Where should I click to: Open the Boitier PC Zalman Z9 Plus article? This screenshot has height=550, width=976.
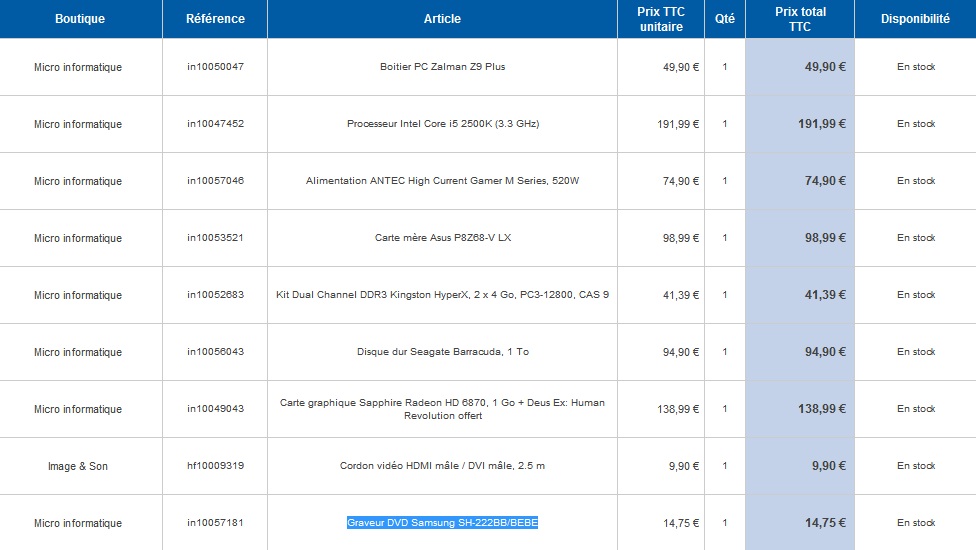(442, 67)
